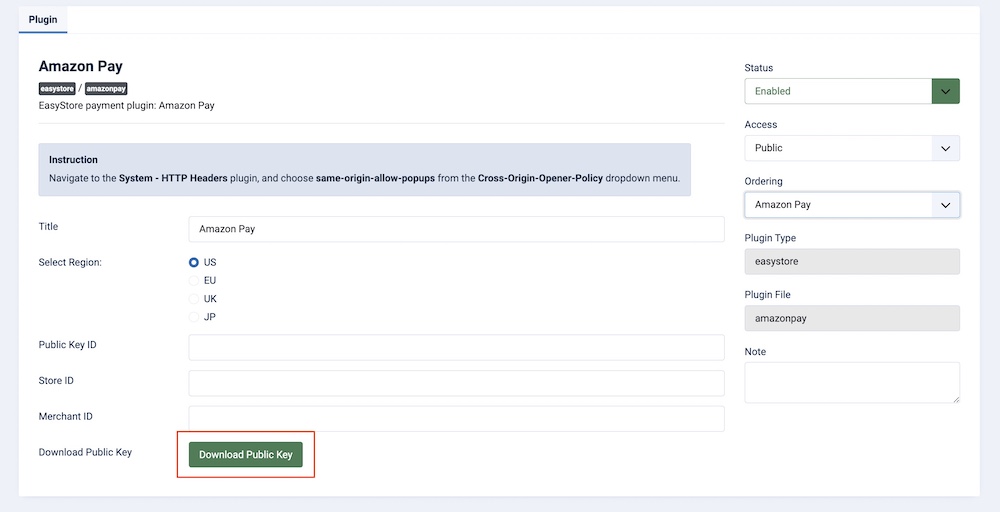
Task: Open the Status dropdown showing Enabled
Action: click(852, 91)
